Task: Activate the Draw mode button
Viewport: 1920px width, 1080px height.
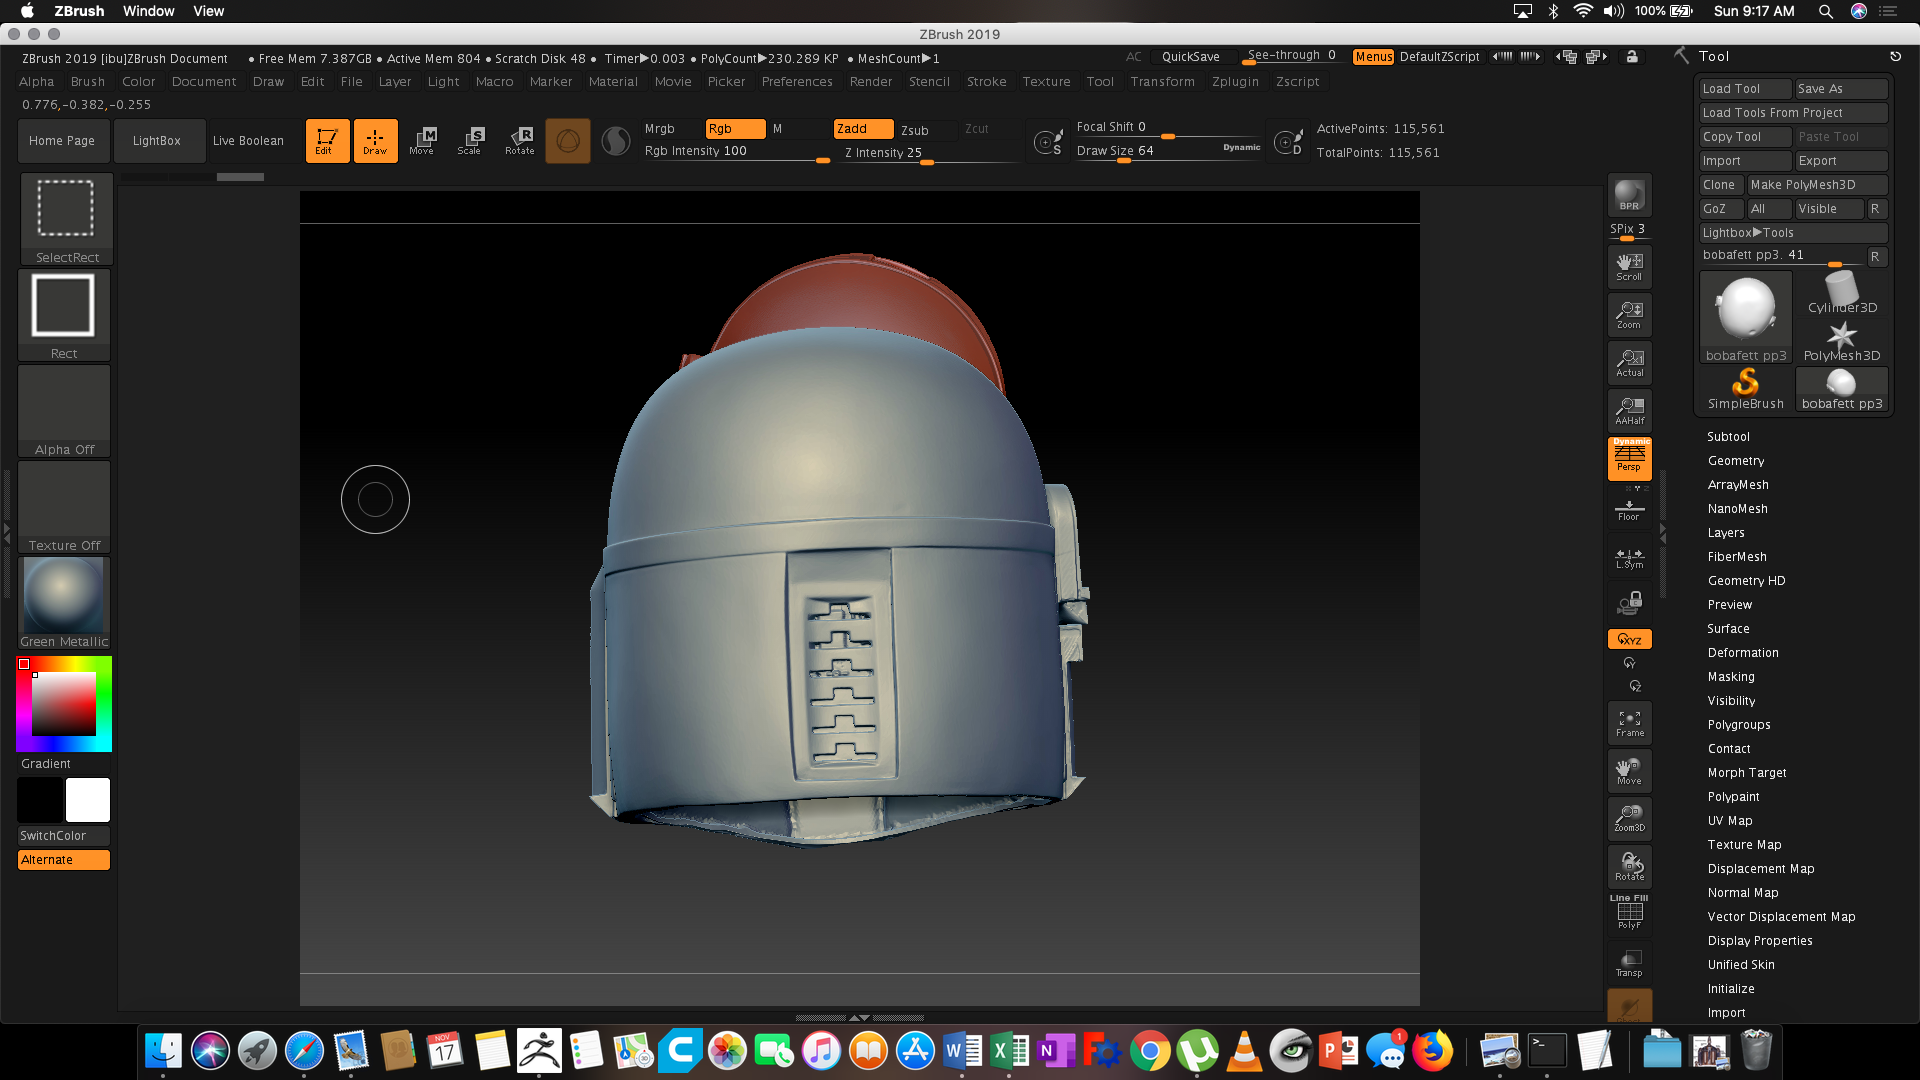Action: (375, 141)
